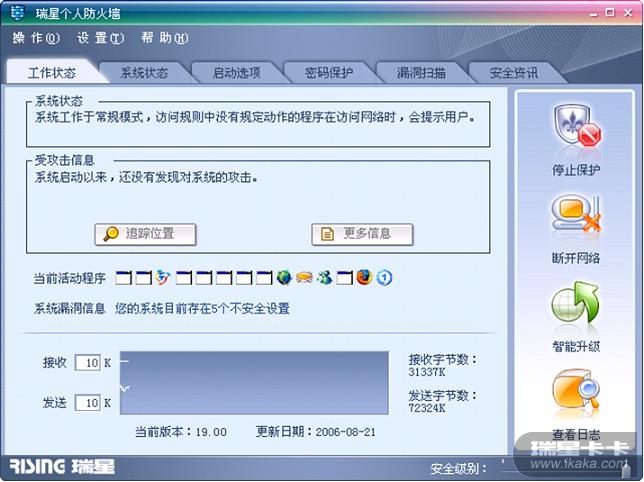Switch to the 启动选项 tab
The image size is (644, 482).
(237, 73)
